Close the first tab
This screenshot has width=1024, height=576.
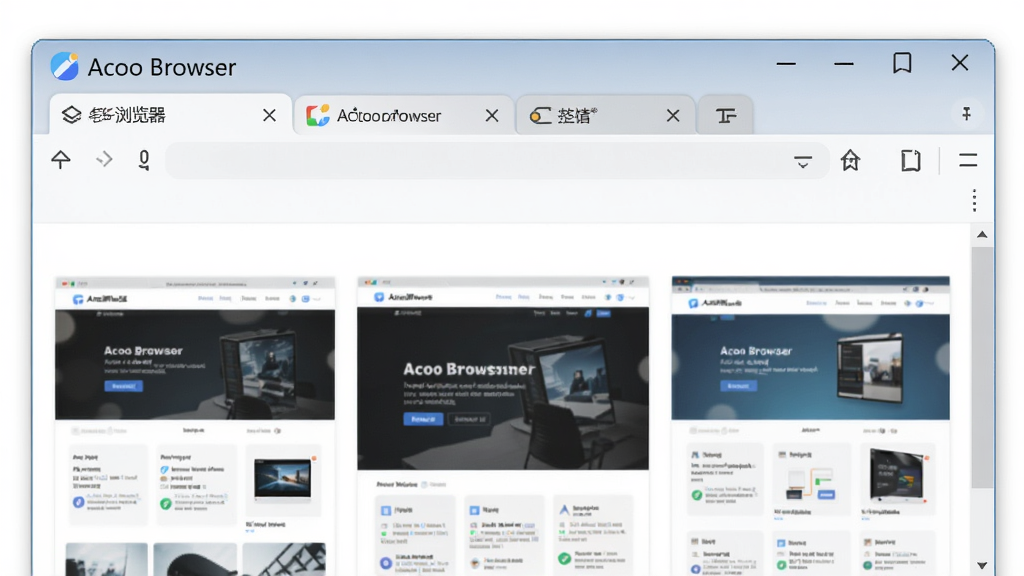click(x=269, y=116)
